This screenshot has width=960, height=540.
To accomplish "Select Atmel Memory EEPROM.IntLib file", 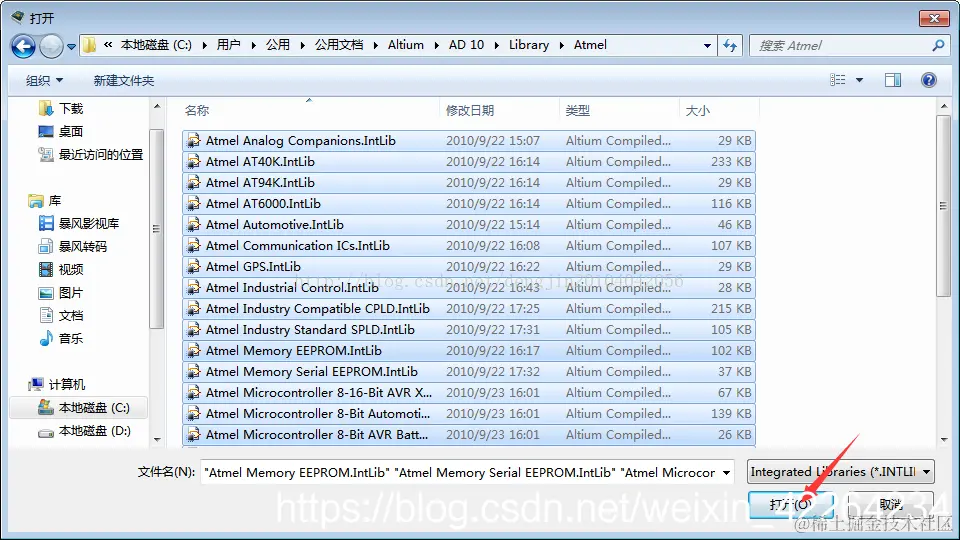I will click(468, 350).
